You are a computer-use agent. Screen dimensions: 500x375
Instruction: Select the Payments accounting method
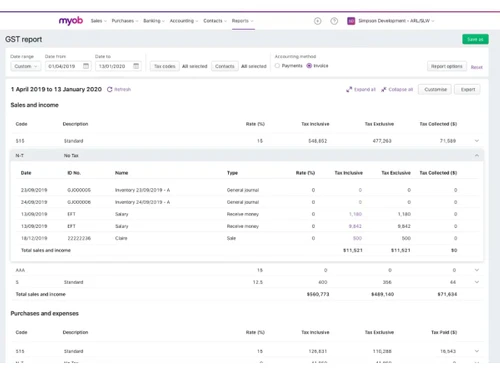pyautogui.click(x=277, y=66)
